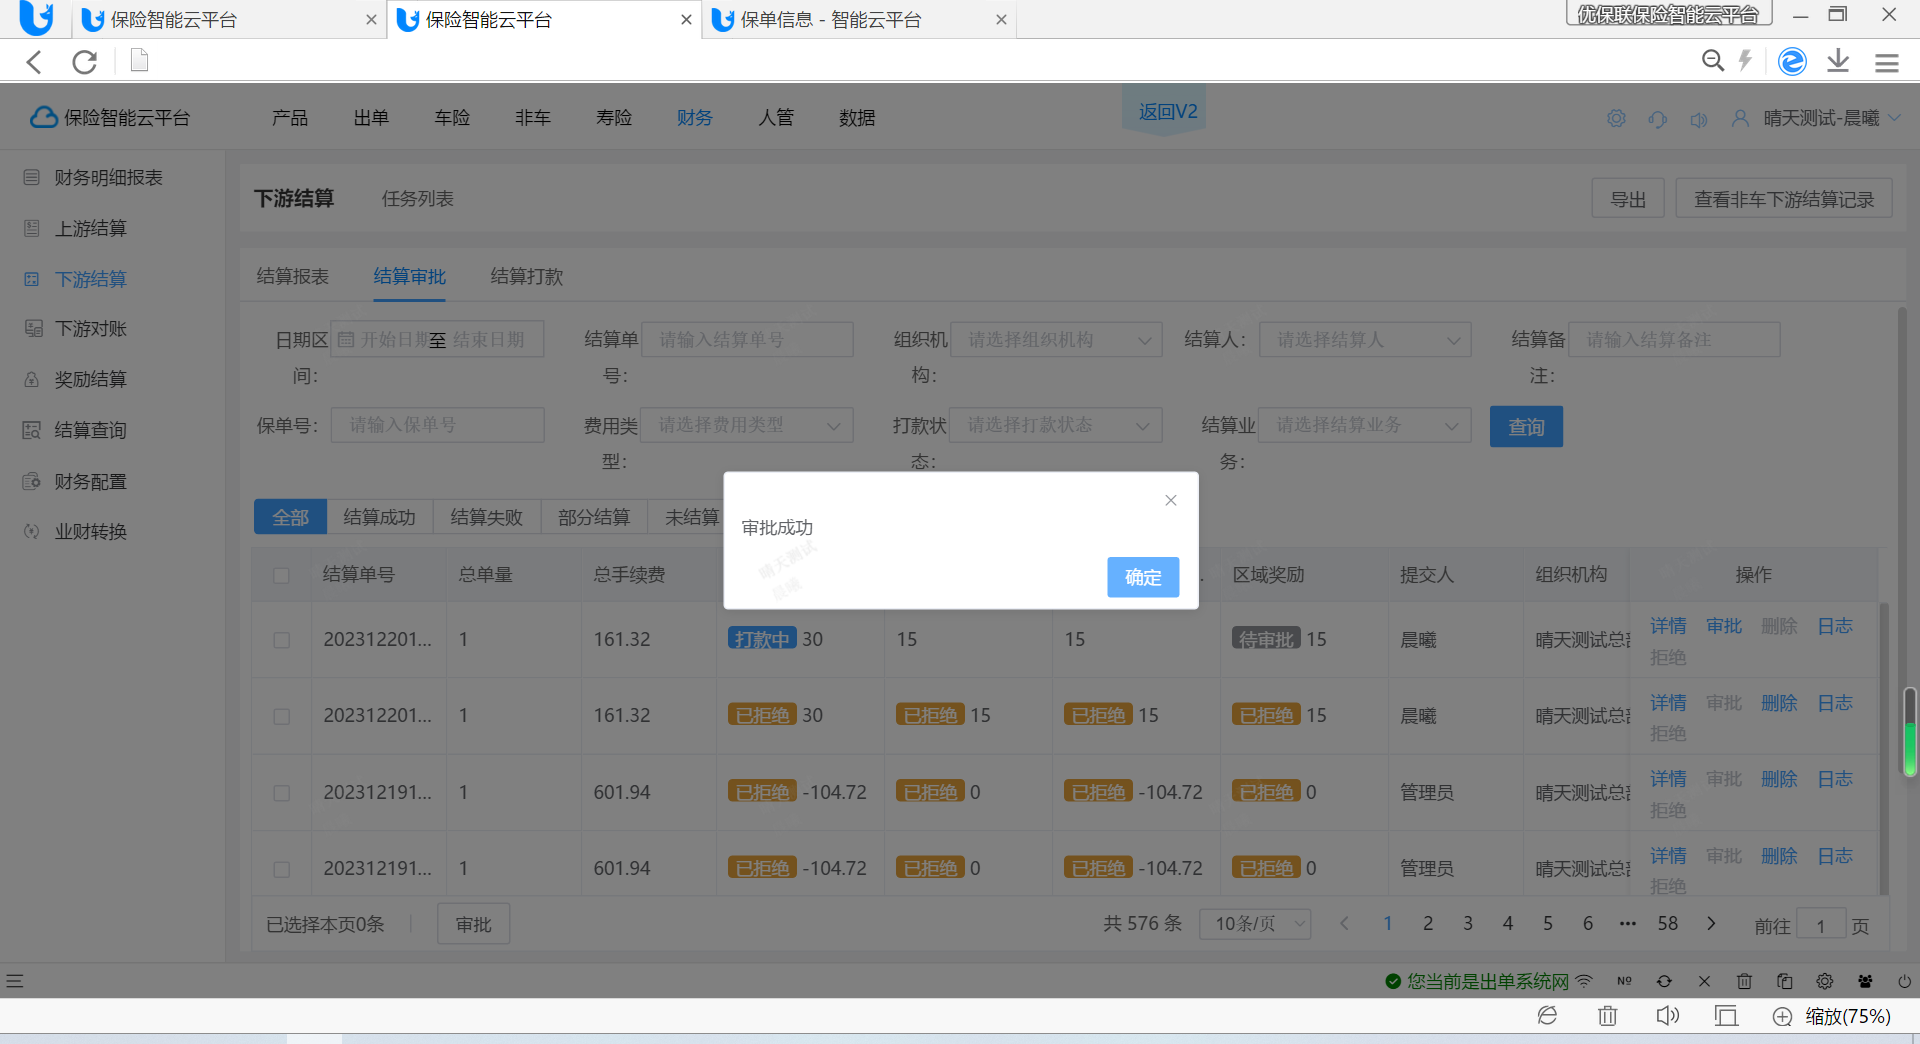Close the 审批成功 dialog with X
Screen dimensions: 1920x1044
[x=1171, y=500]
